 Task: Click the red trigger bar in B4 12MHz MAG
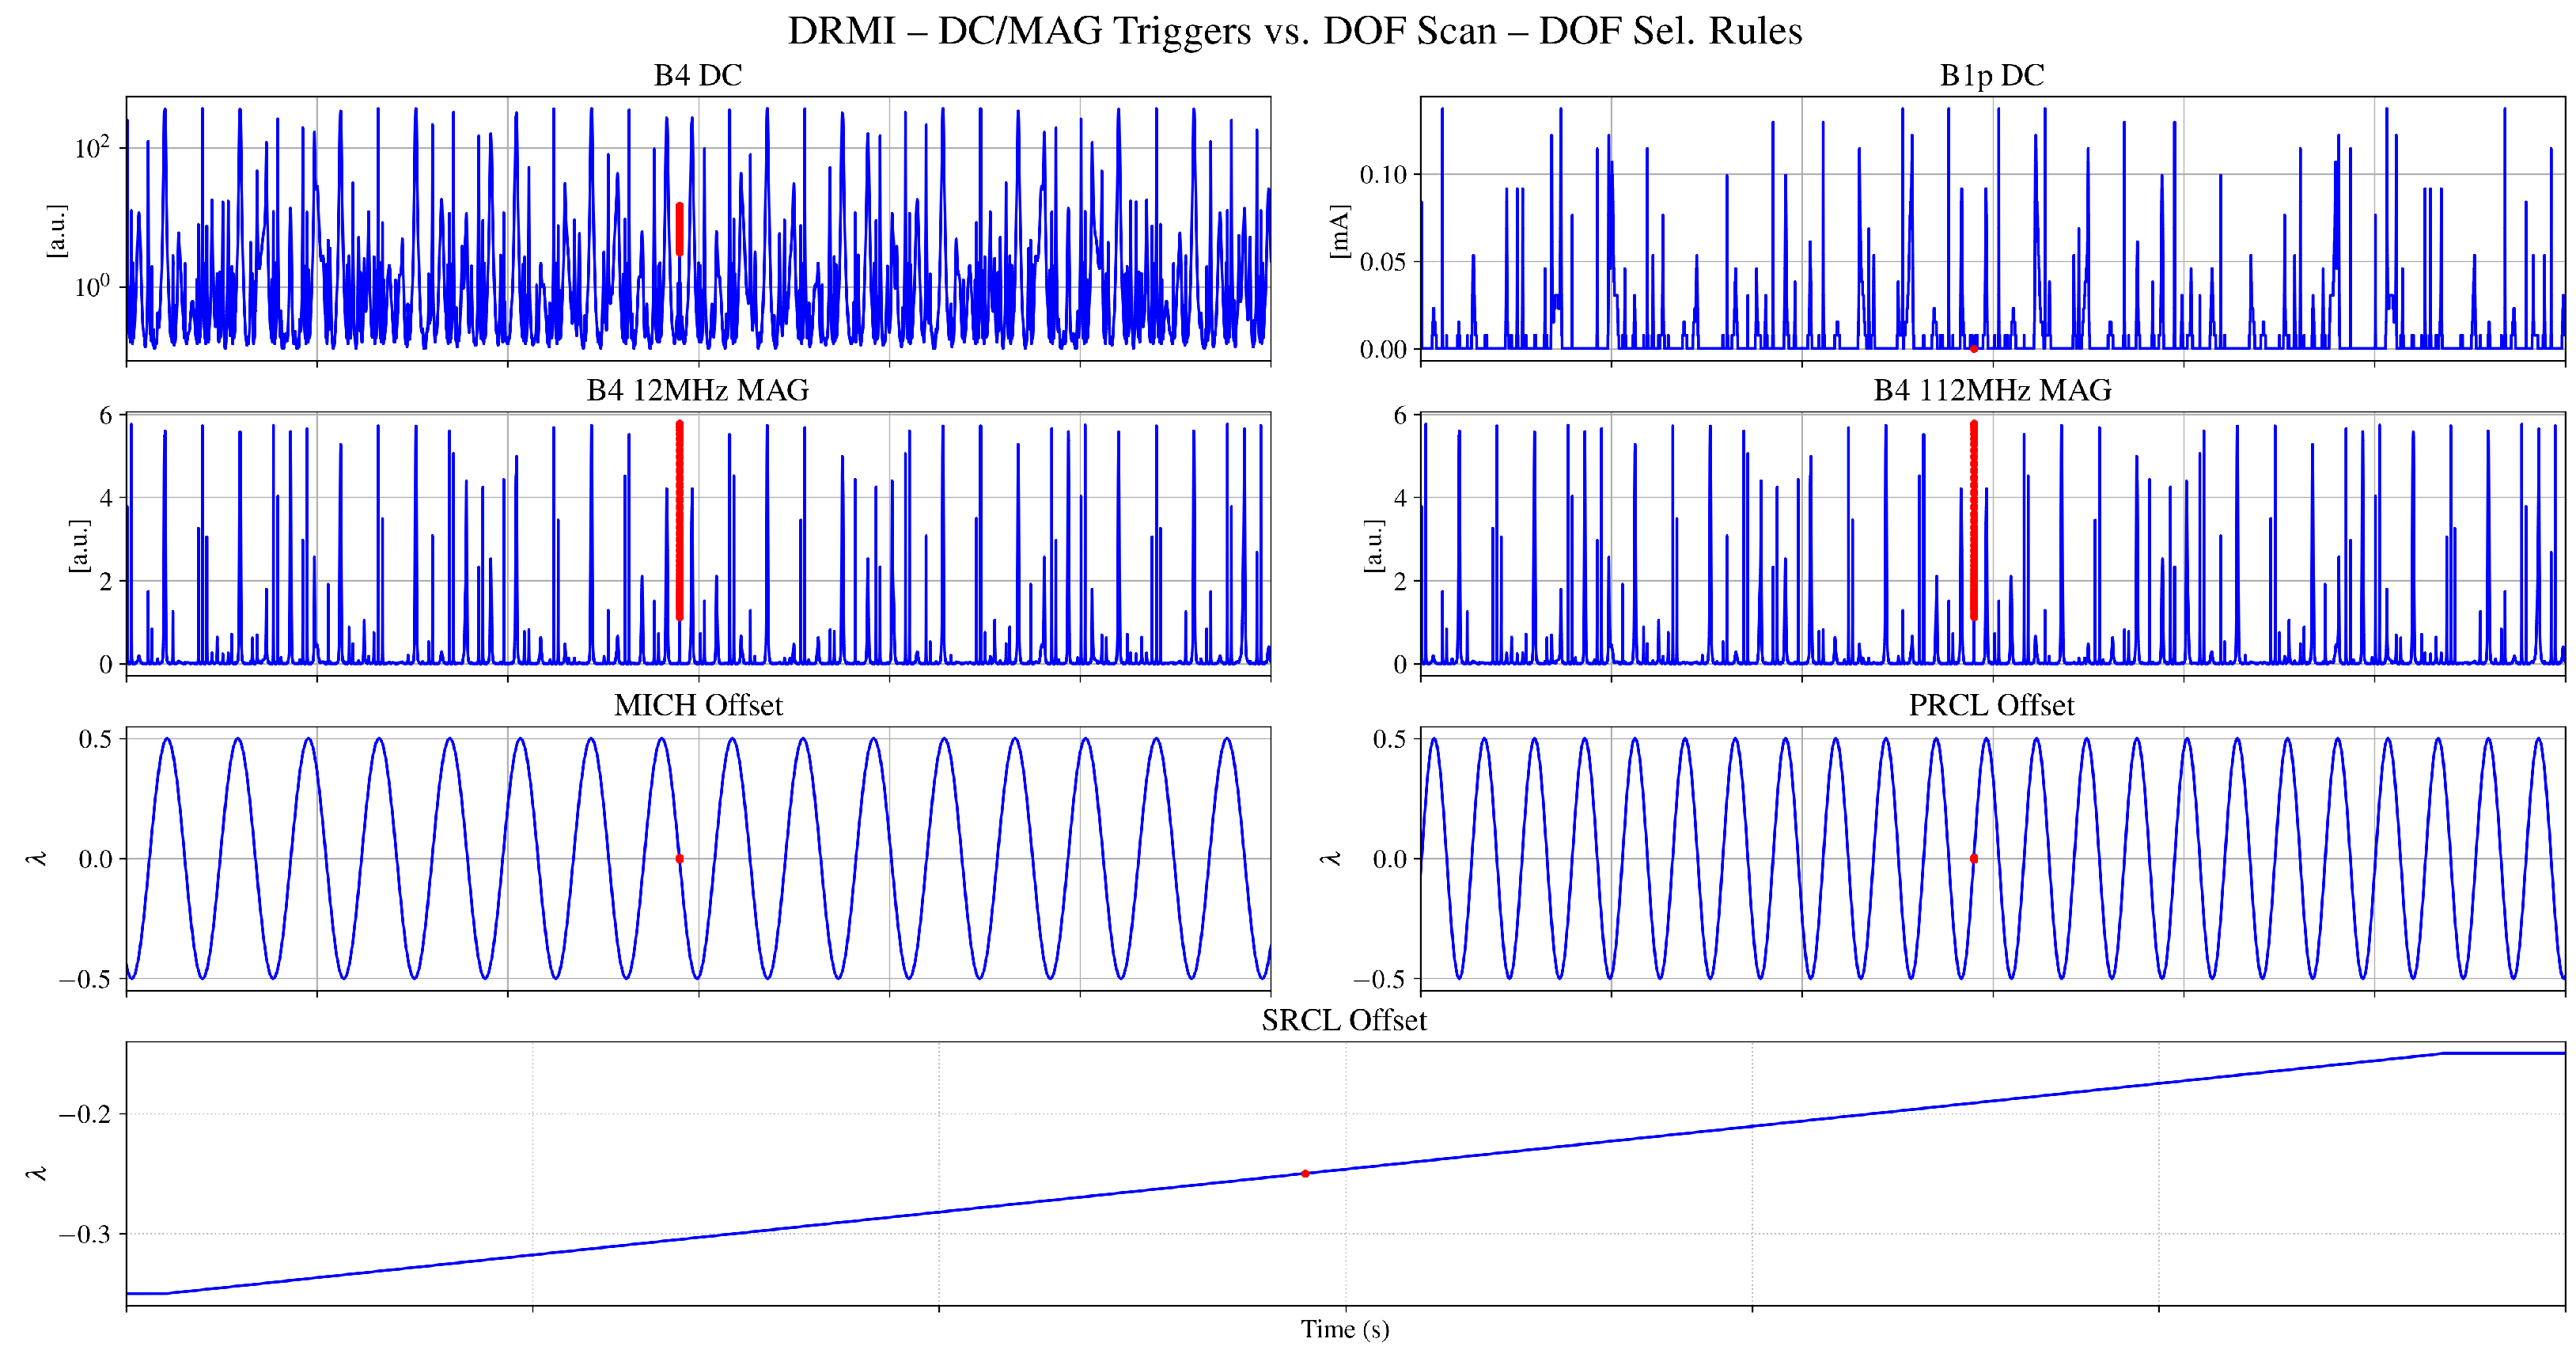(x=679, y=520)
